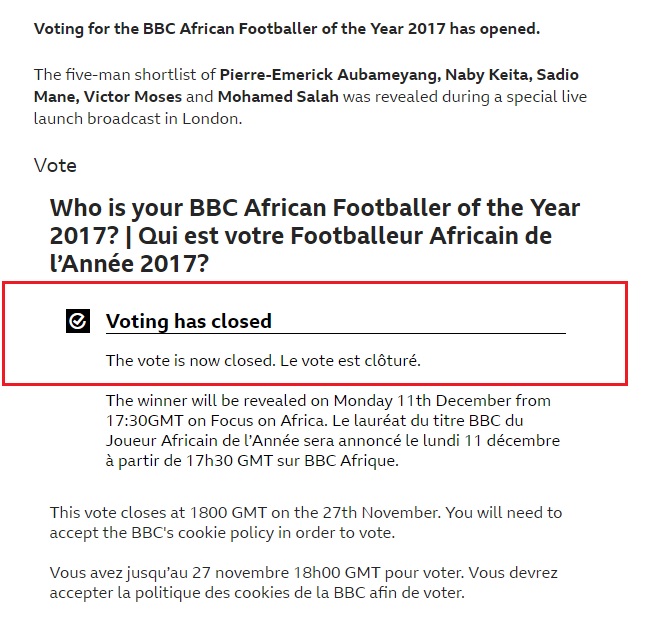651x622 pixels.
Task: Click Mohamed Salah's bold name
Action: pyautogui.click(x=279, y=97)
